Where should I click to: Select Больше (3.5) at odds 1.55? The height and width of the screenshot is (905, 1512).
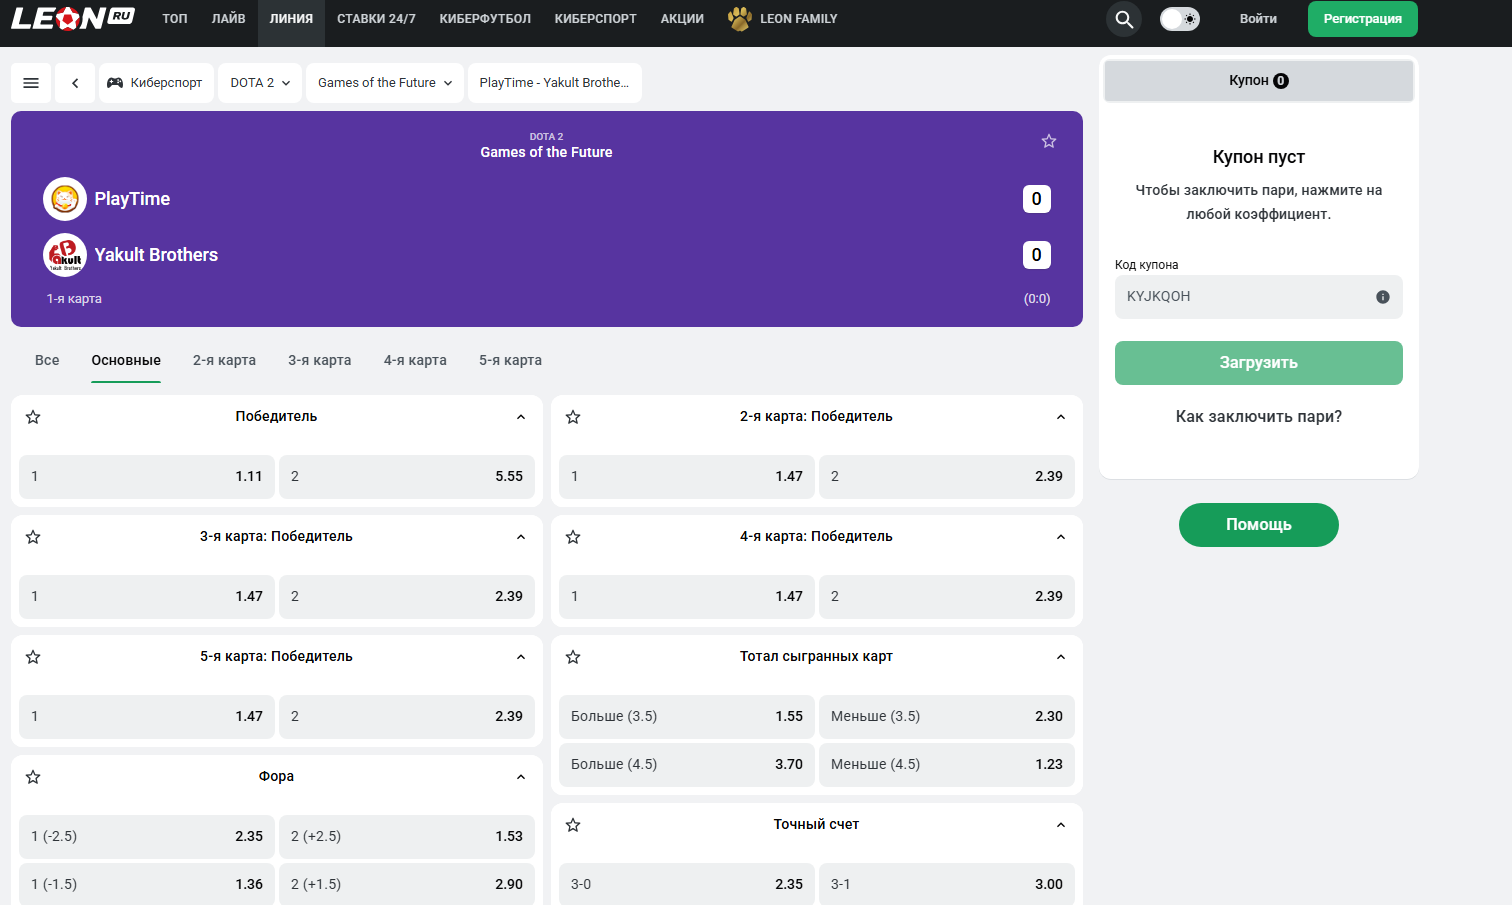(x=687, y=717)
